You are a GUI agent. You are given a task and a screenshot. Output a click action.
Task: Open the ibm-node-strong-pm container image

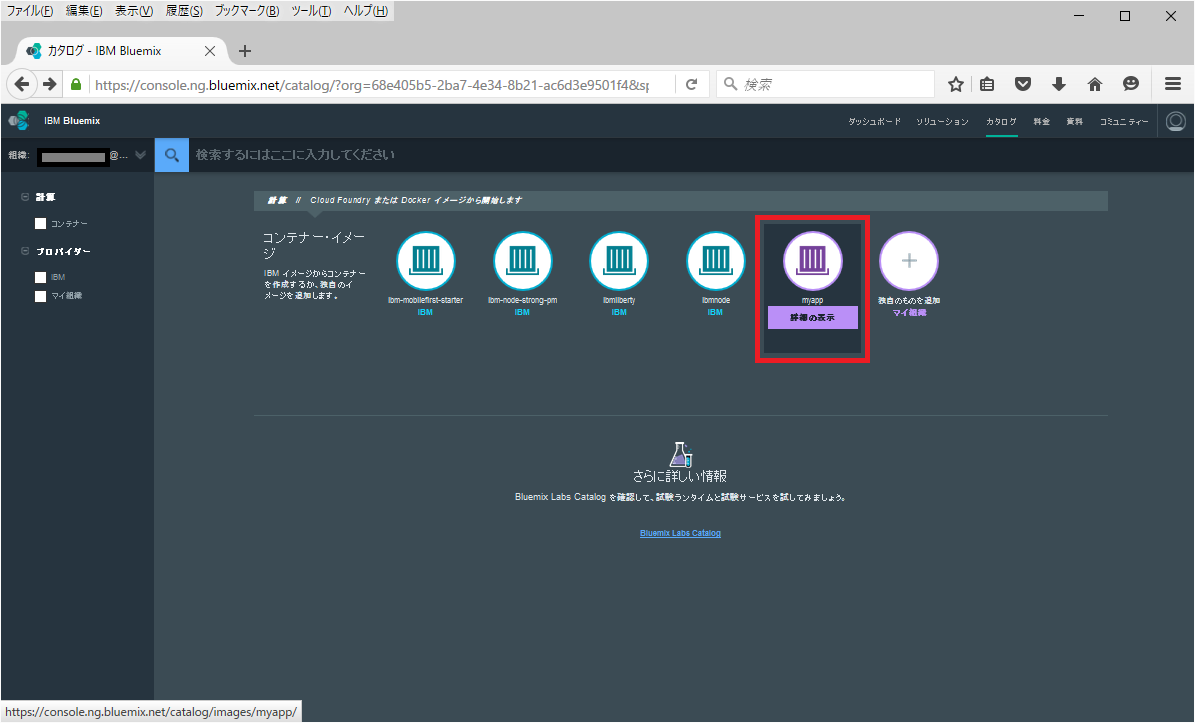pos(522,261)
